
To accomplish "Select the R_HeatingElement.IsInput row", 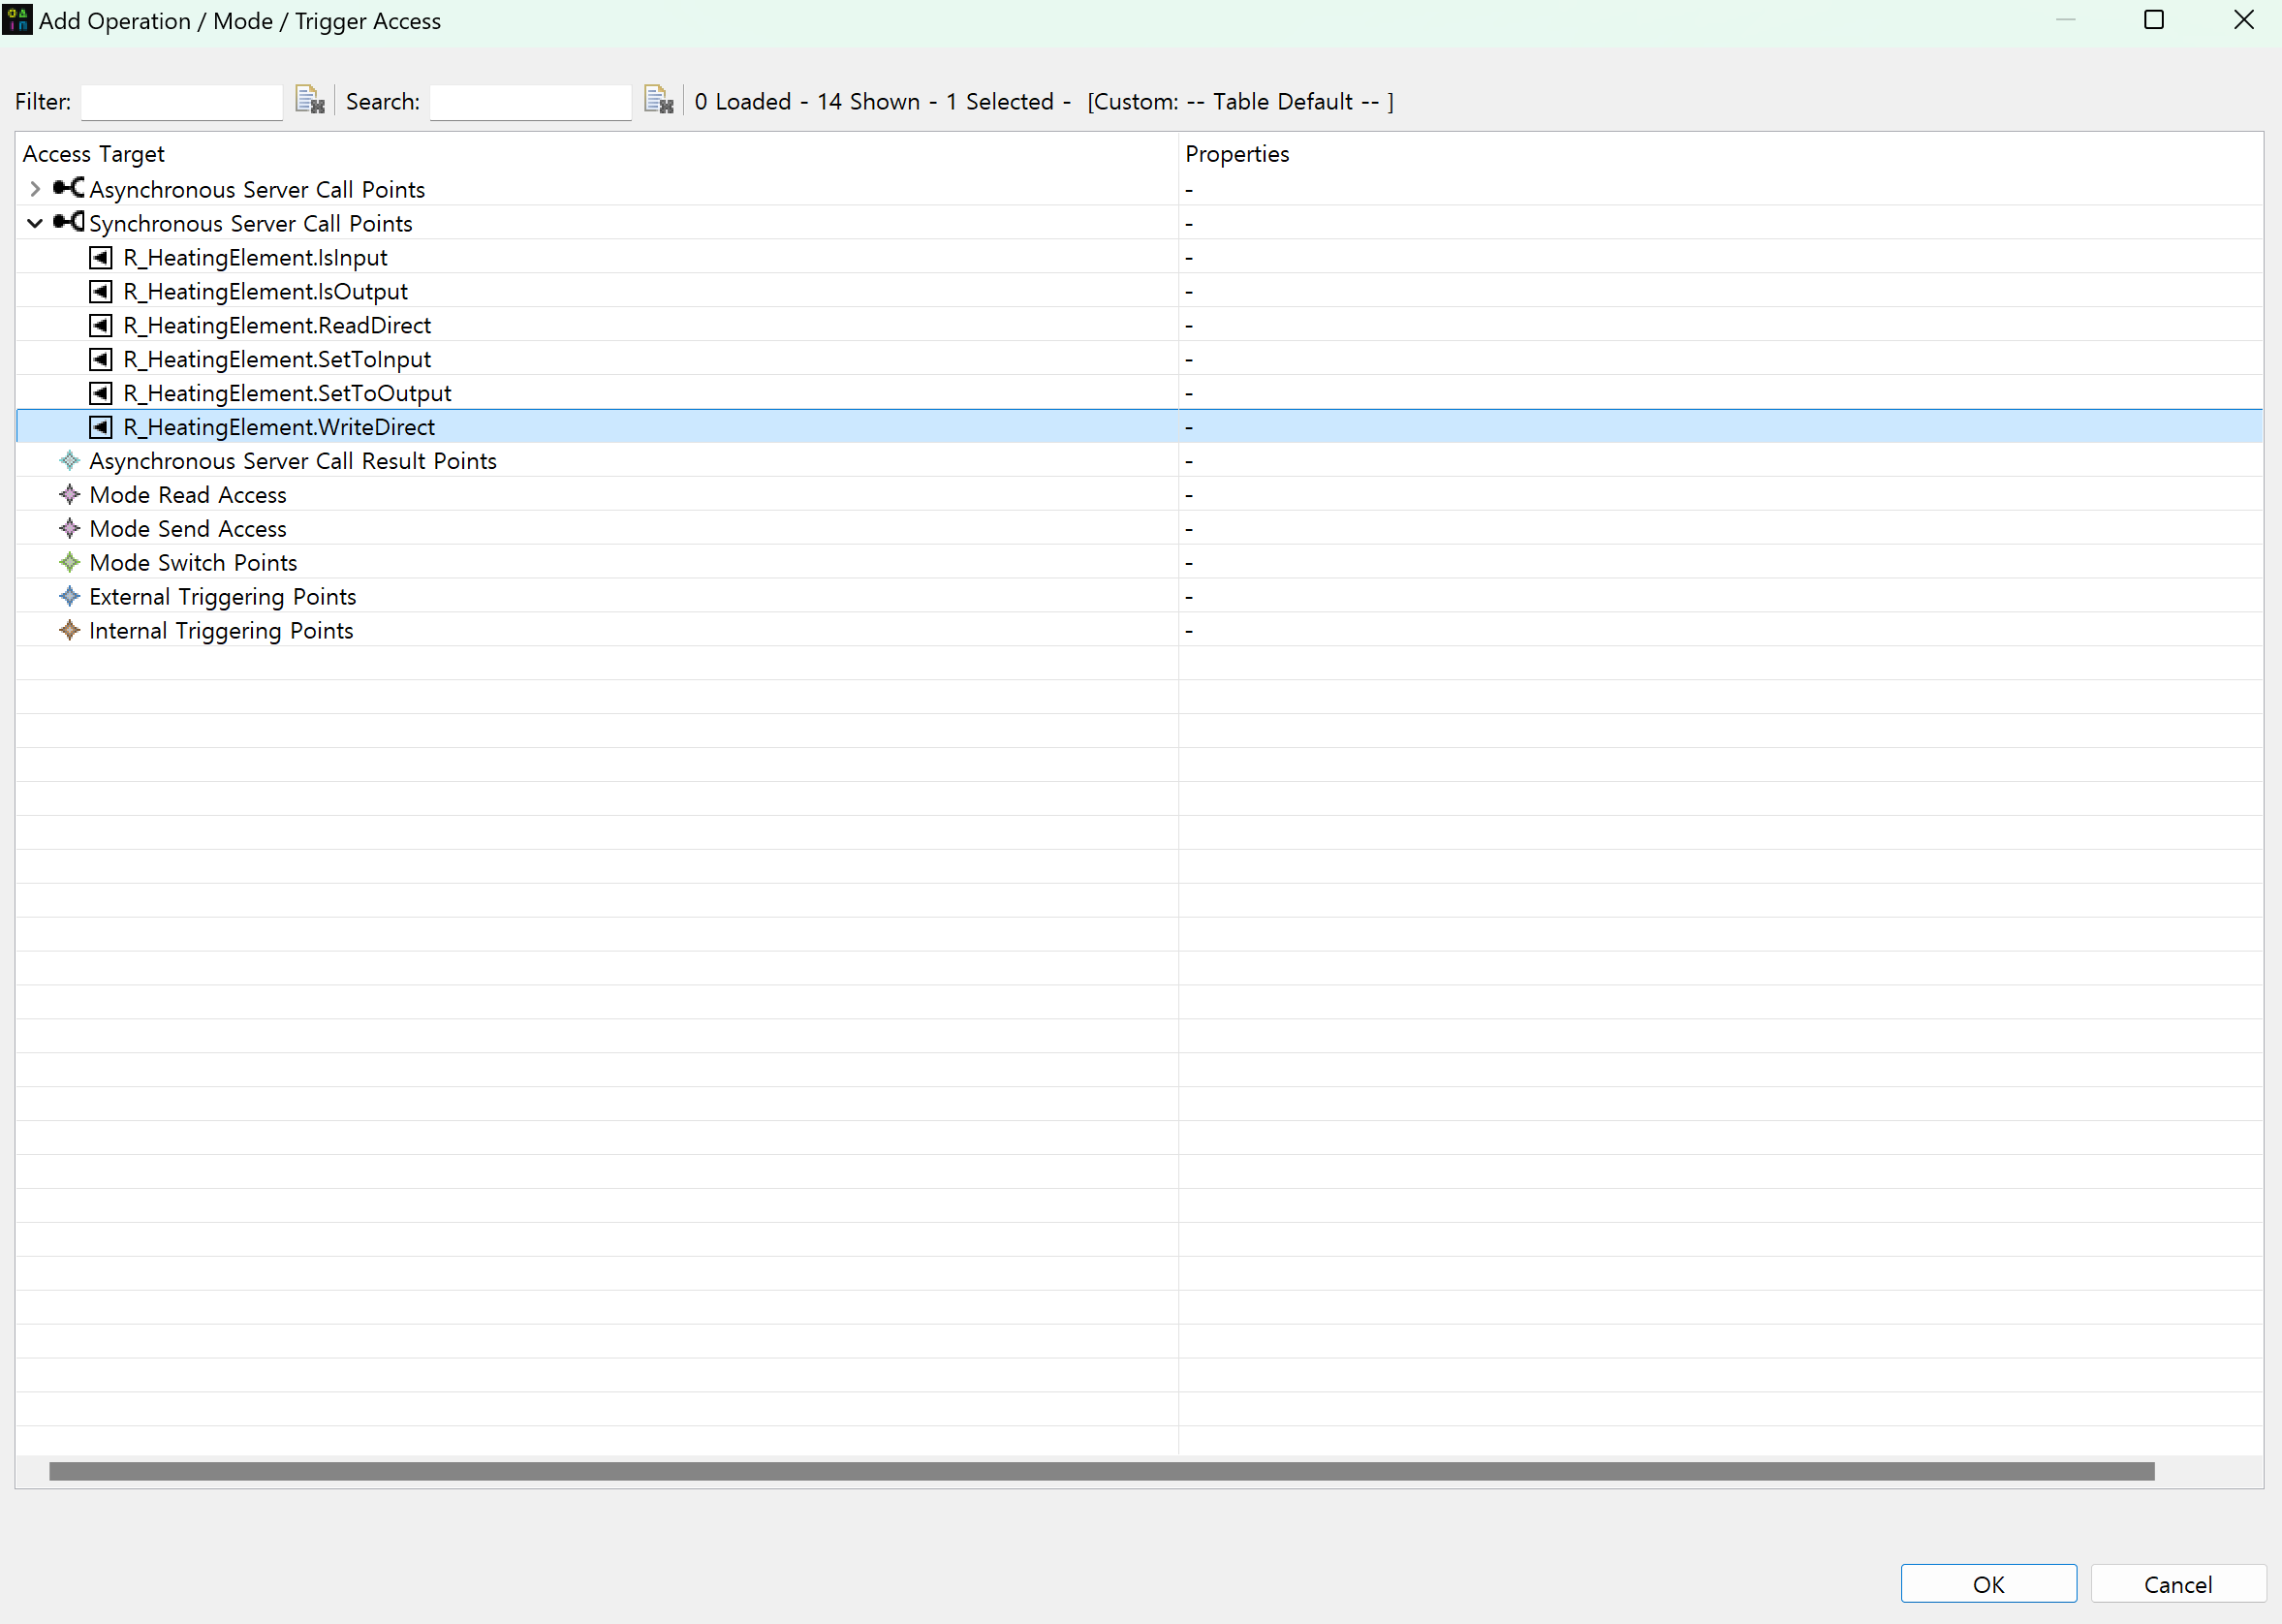I will pyautogui.click(x=1139, y=257).
